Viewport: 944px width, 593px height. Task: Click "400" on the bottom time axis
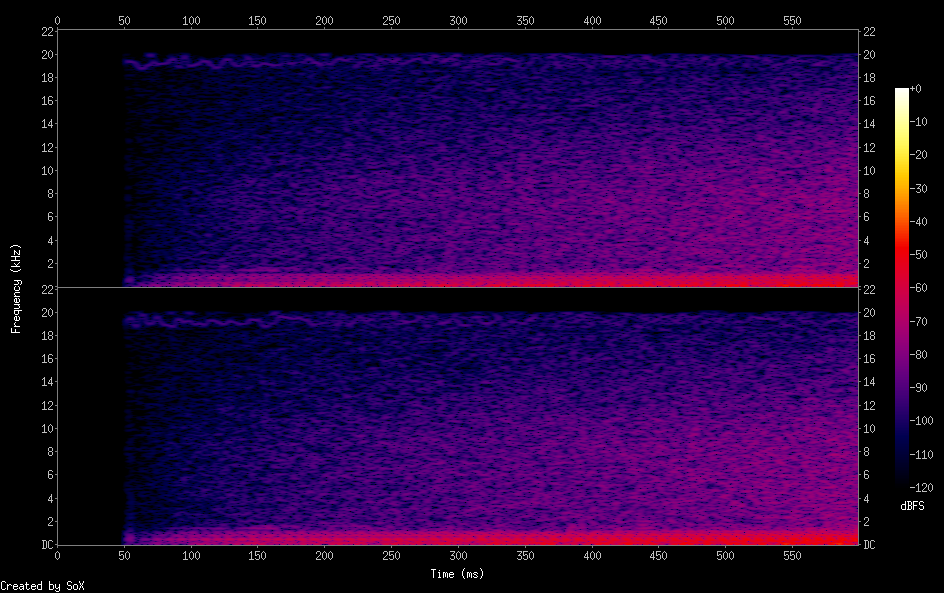(x=592, y=556)
